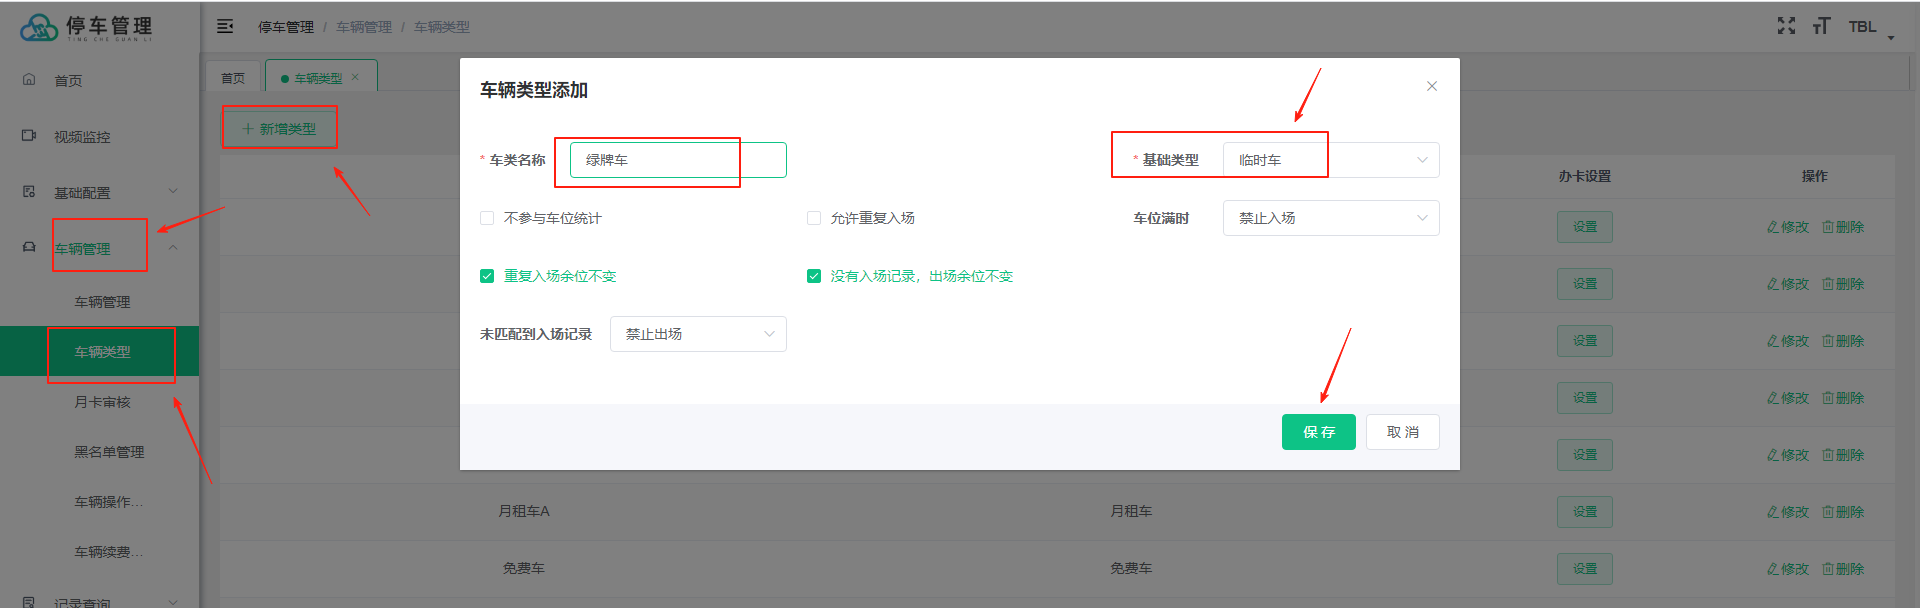Image resolution: width=1920 pixels, height=608 pixels.
Task: Click plus icon on 新增类型 button
Action: pos(248,129)
